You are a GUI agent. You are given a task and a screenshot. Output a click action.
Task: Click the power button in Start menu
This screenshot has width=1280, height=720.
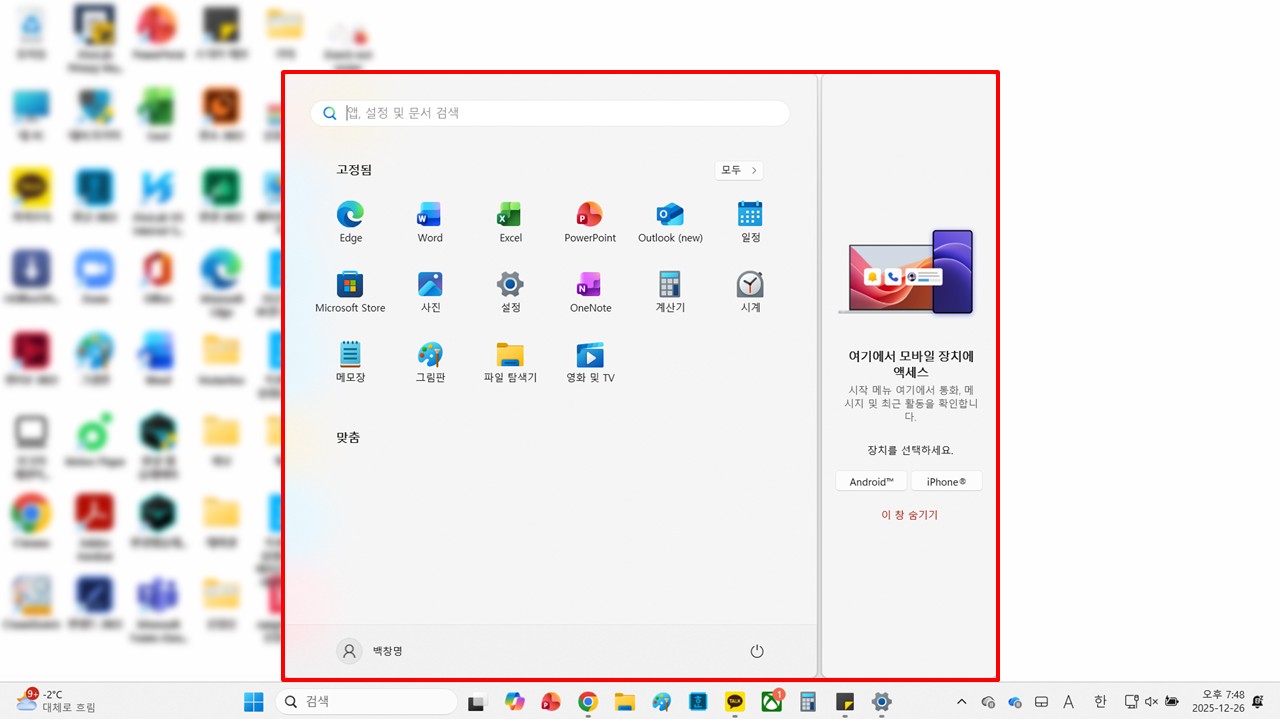pos(757,651)
